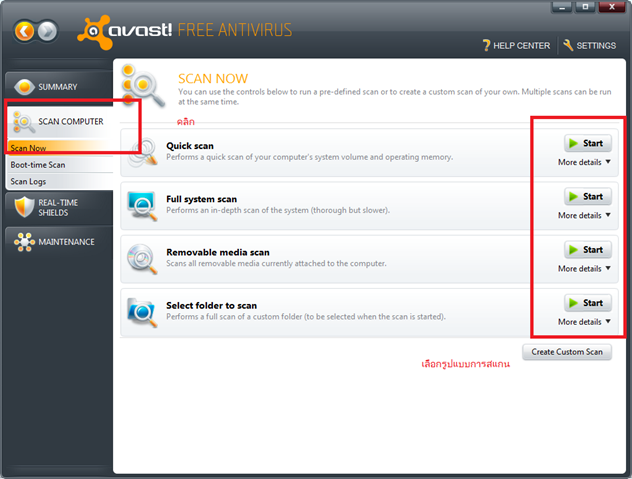Image resolution: width=632 pixels, height=479 pixels.
Task: Start the Full system scan
Action: [587, 197]
